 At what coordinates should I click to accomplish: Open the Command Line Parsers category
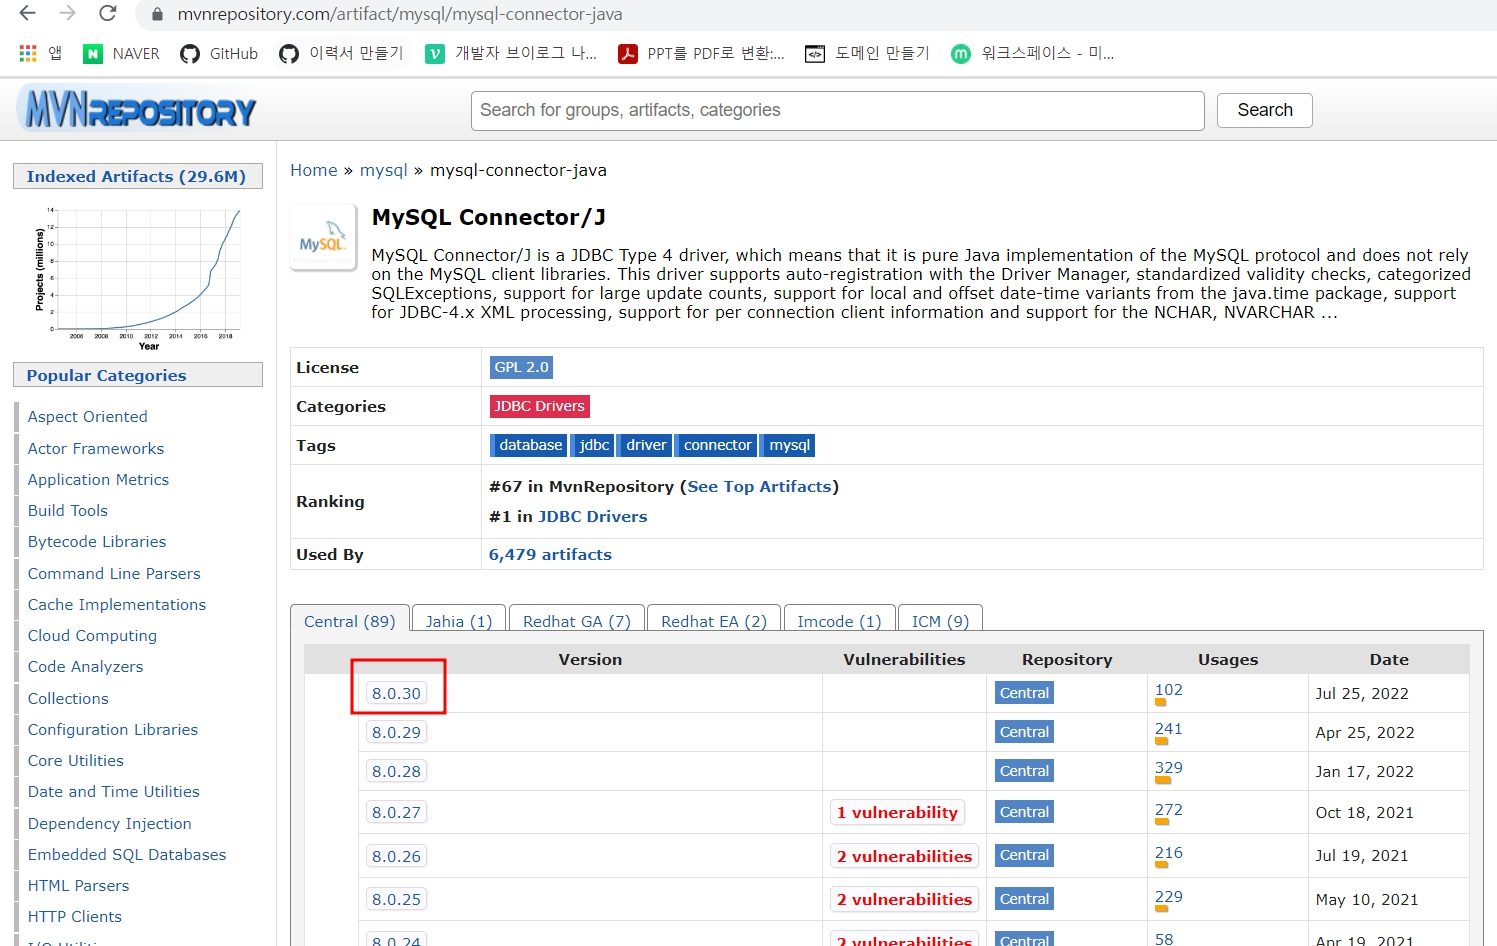point(114,573)
